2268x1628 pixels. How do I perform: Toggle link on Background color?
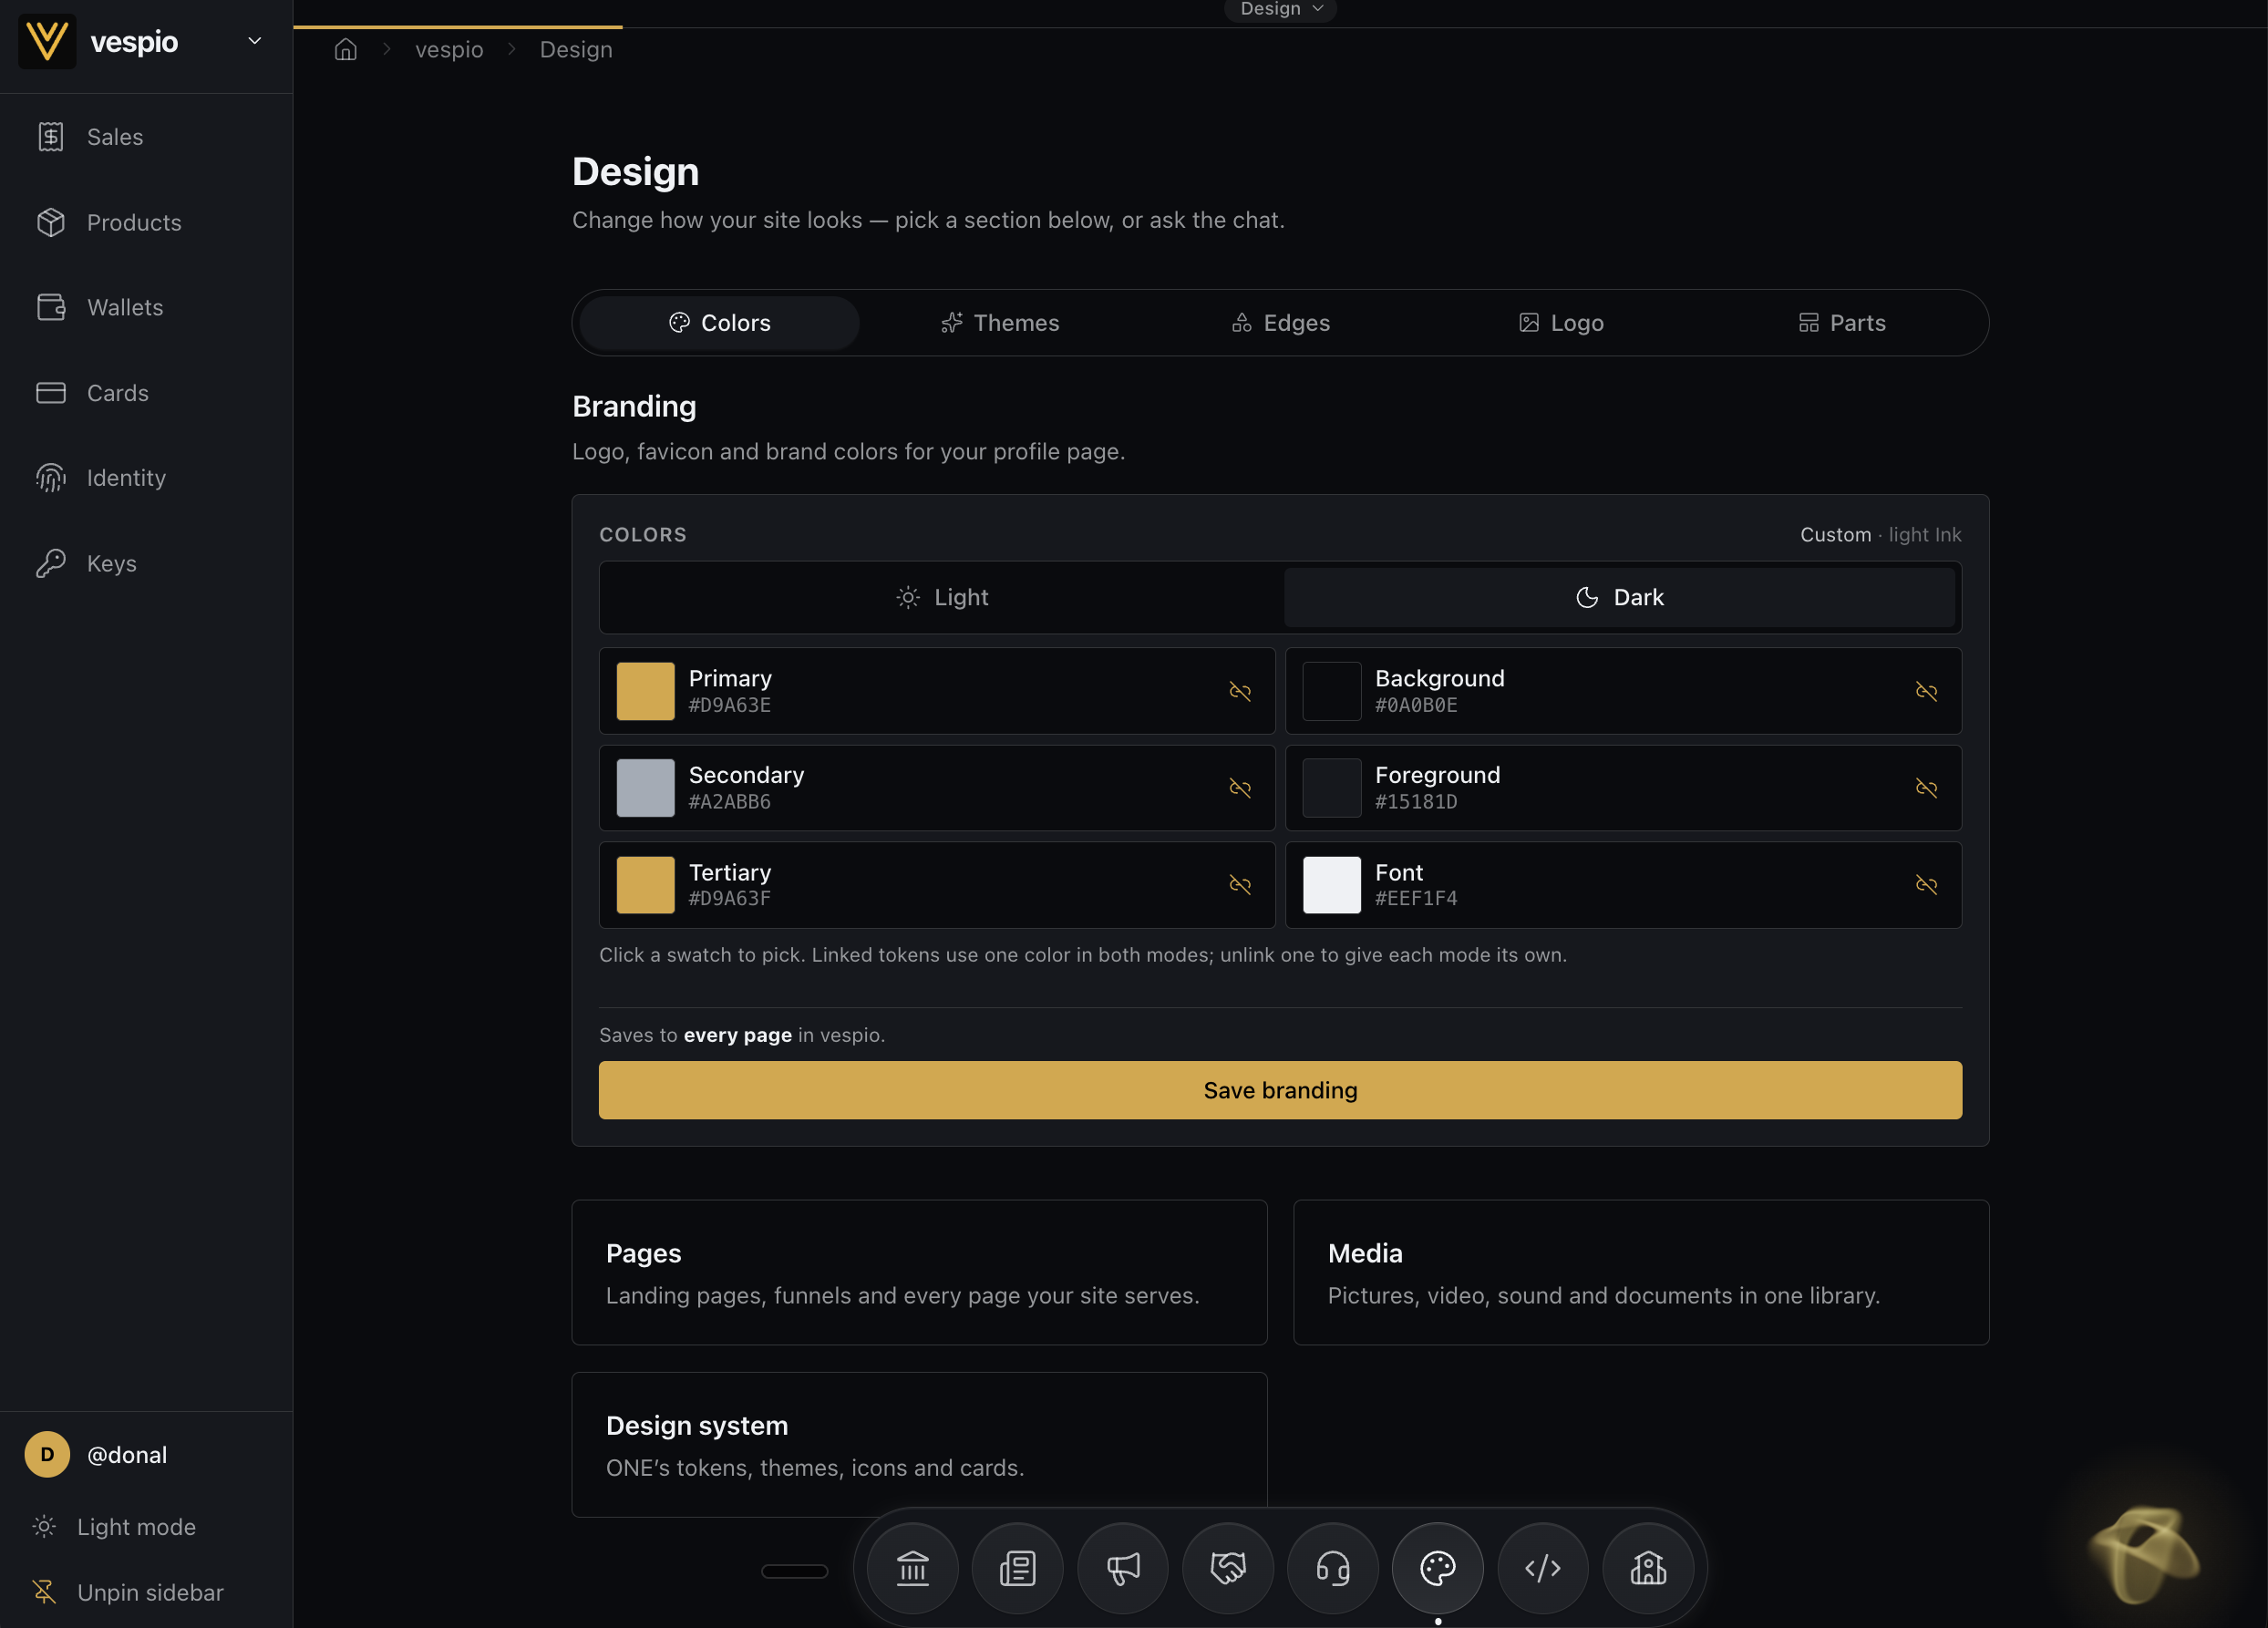click(1926, 691)
